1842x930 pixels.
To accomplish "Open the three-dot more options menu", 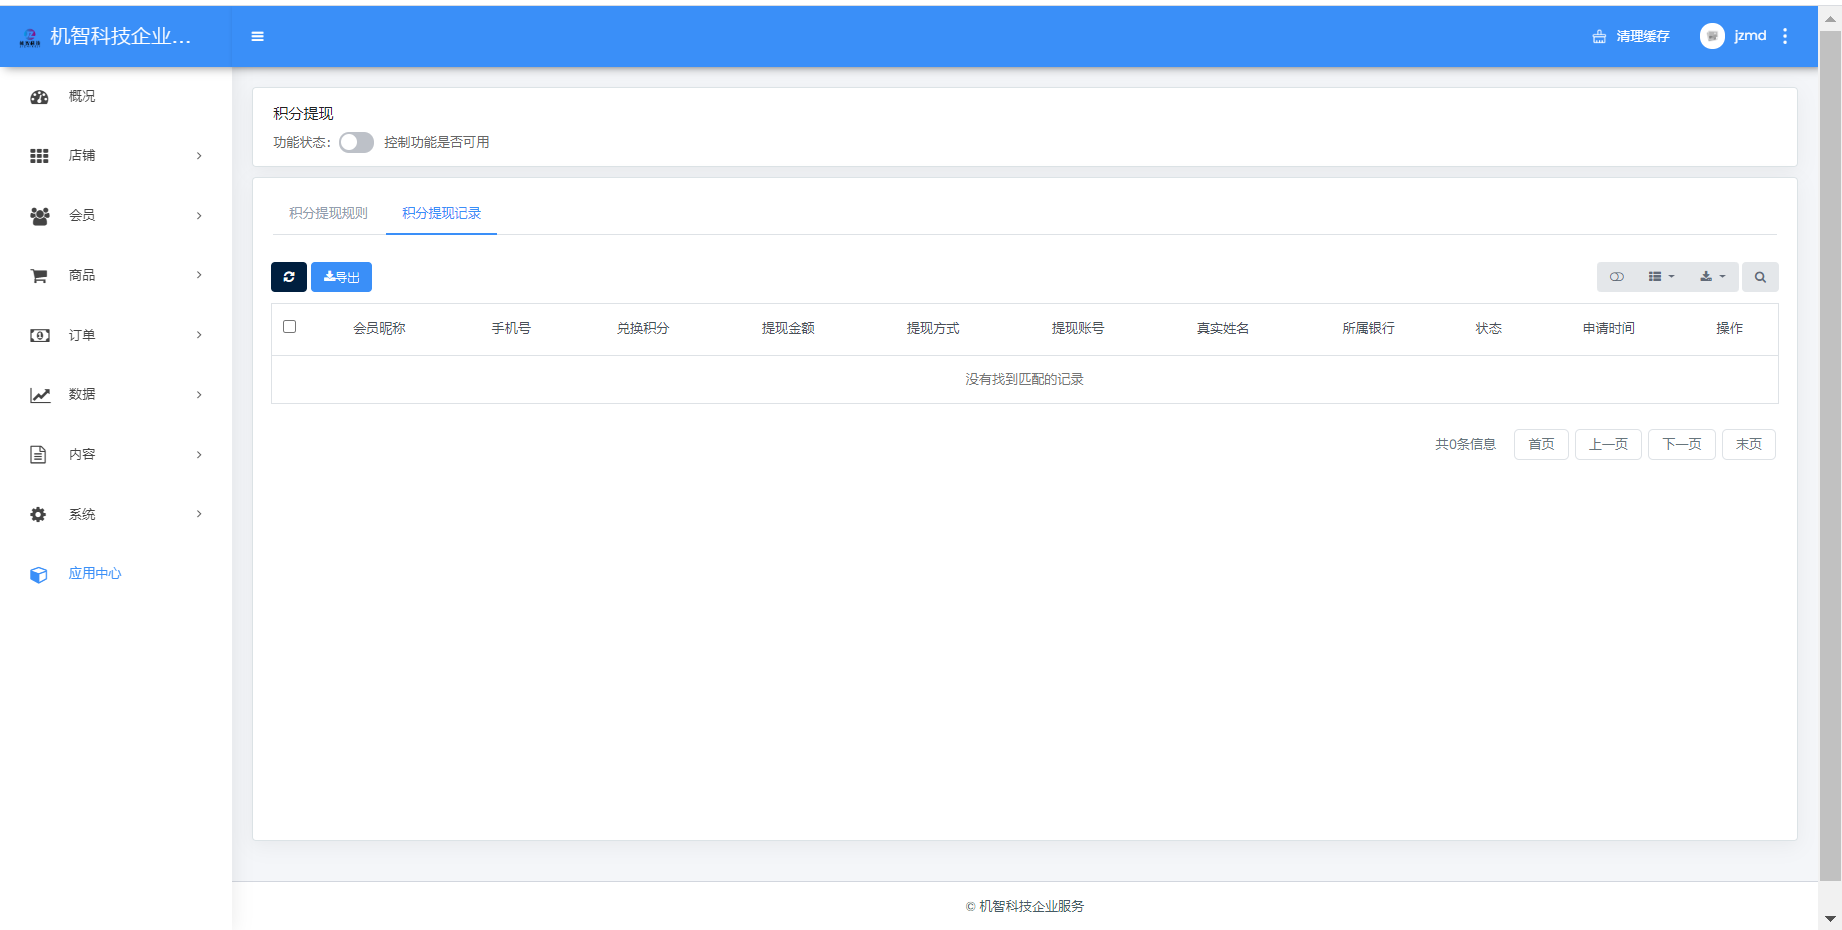I will click(1785, 36).
